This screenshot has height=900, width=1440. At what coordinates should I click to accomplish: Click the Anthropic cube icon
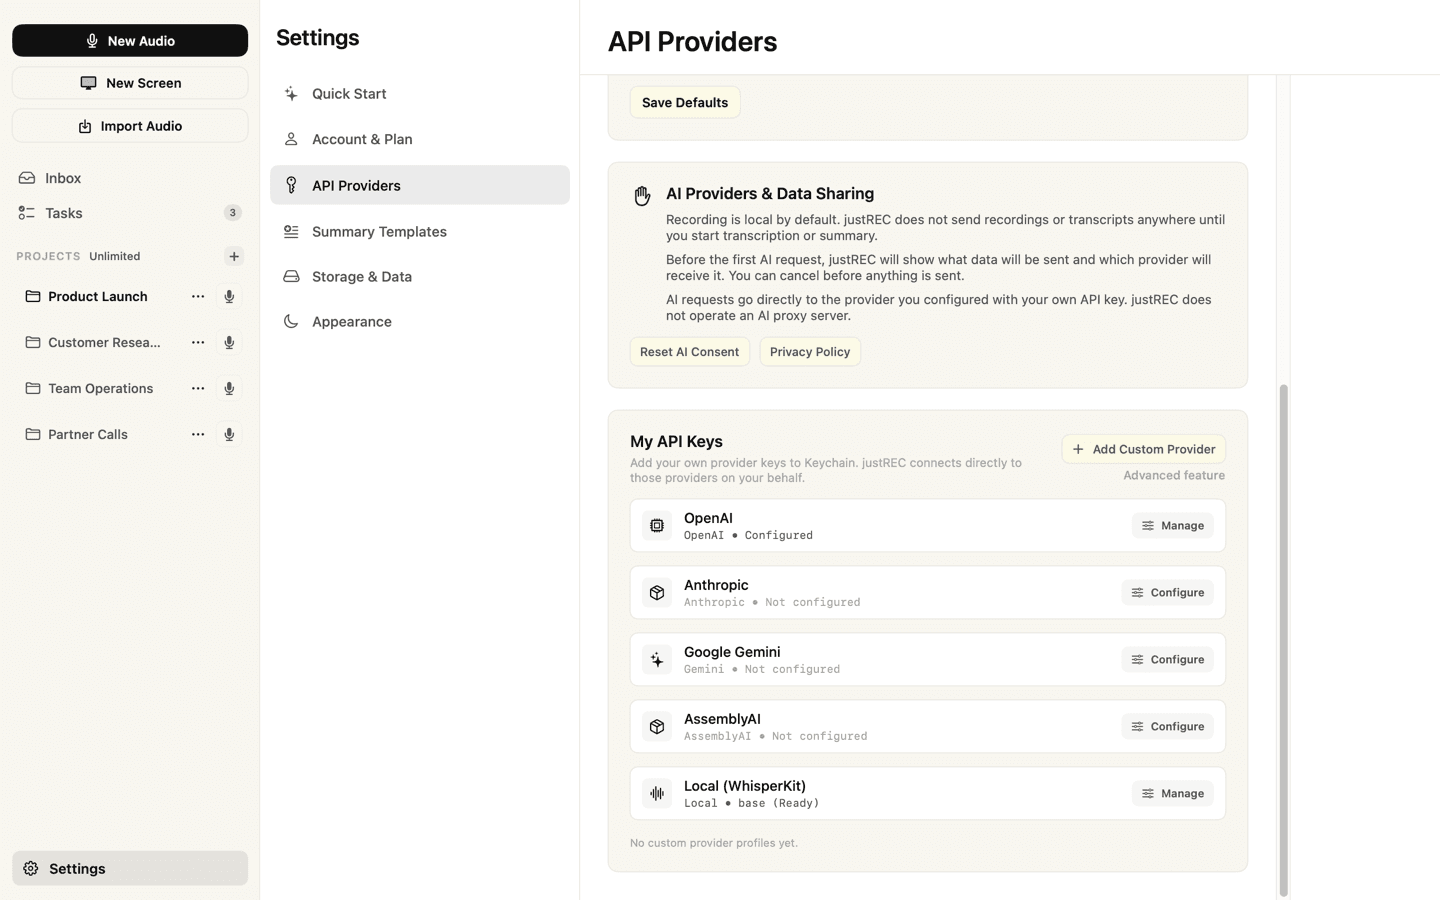click(657, 592)
